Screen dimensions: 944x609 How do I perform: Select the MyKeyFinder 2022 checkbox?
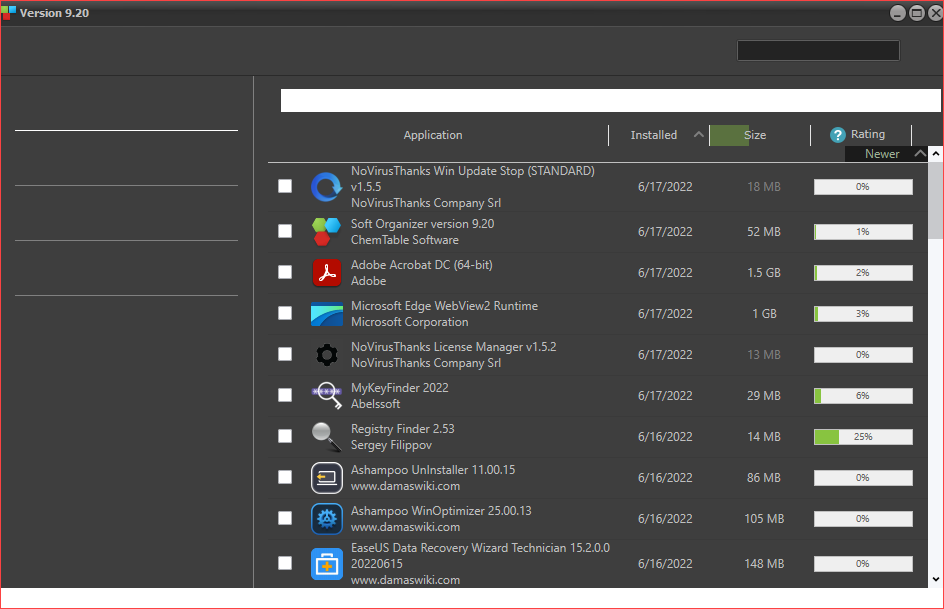(x=285, y=395)
